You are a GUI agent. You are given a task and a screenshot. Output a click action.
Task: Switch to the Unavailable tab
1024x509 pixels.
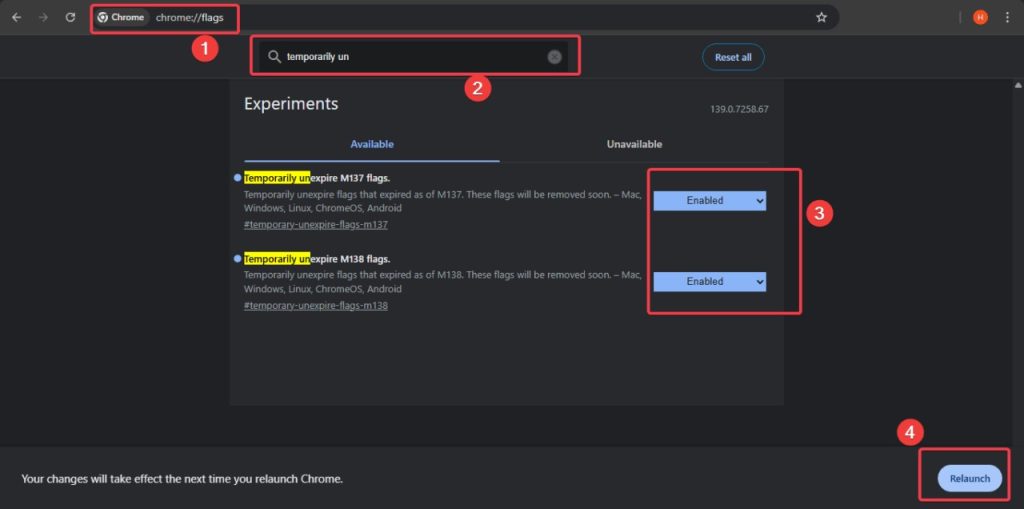click(634, 144)
